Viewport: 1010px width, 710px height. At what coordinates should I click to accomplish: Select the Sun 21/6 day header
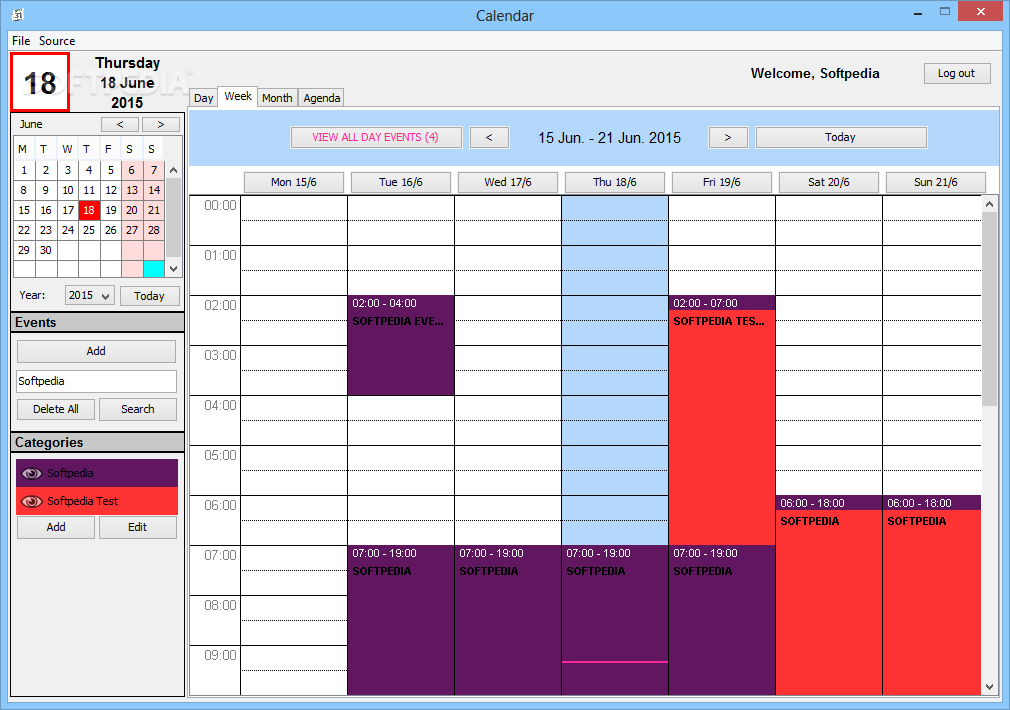coord(935,182)
